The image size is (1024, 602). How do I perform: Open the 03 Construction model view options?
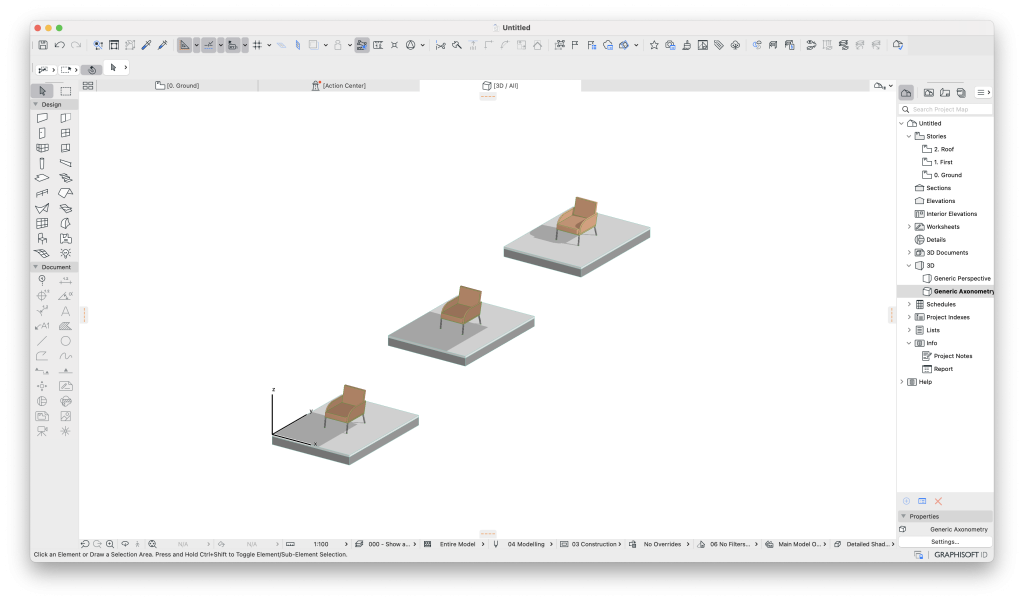point(593,544)
